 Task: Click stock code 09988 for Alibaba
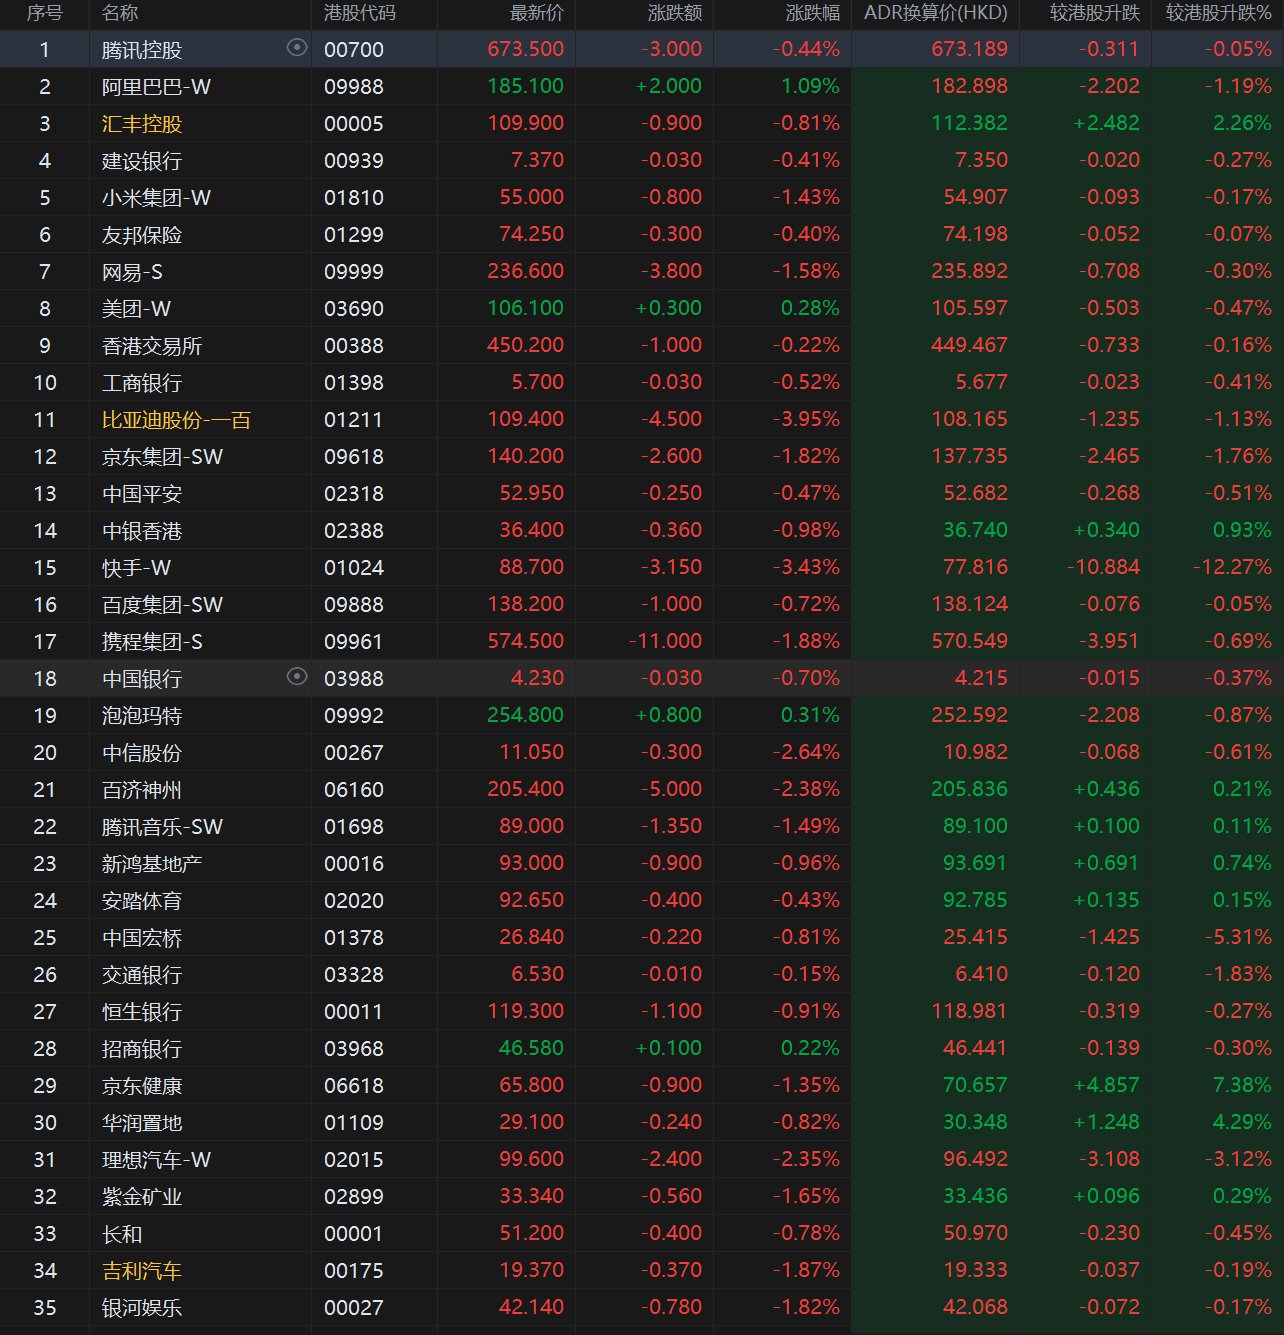[352, 86]
